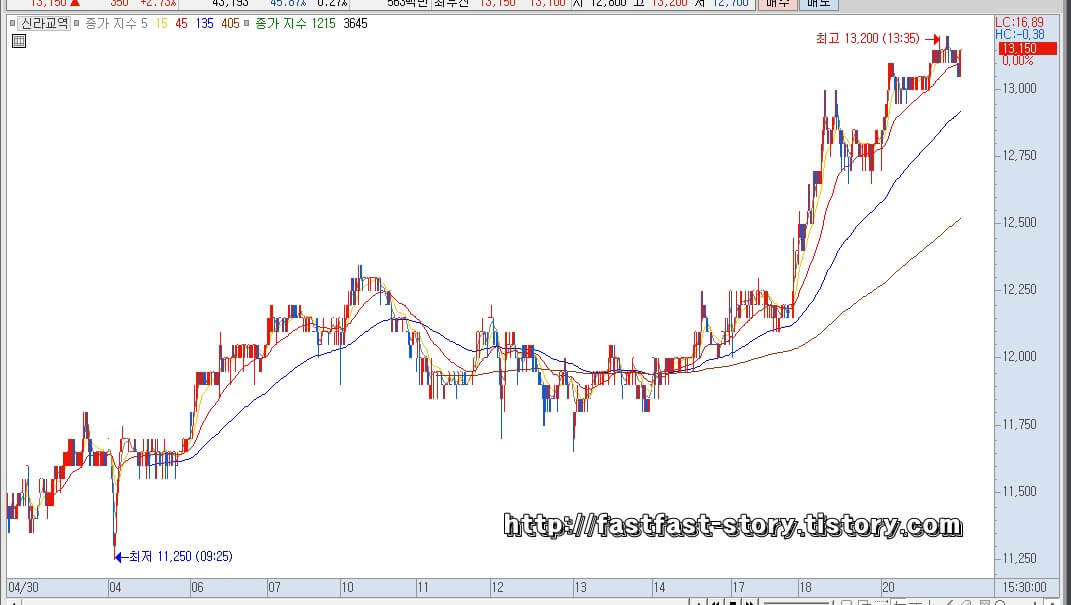Click the 20 date axis label
Viewport: 1071px width, 605px height.
click(888, 587)
